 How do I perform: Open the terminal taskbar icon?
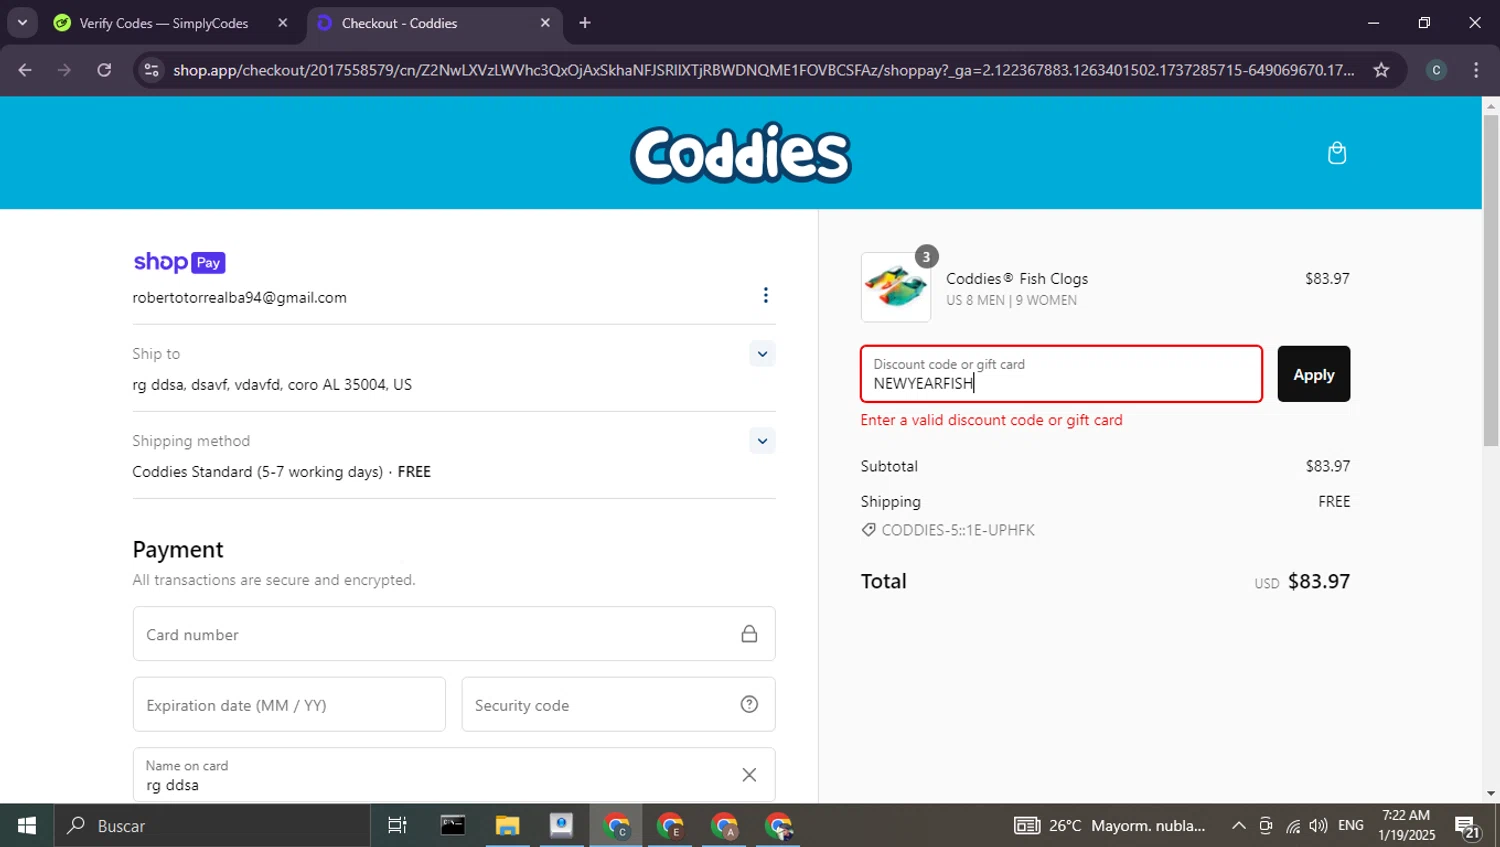click(x=453, y=825)
